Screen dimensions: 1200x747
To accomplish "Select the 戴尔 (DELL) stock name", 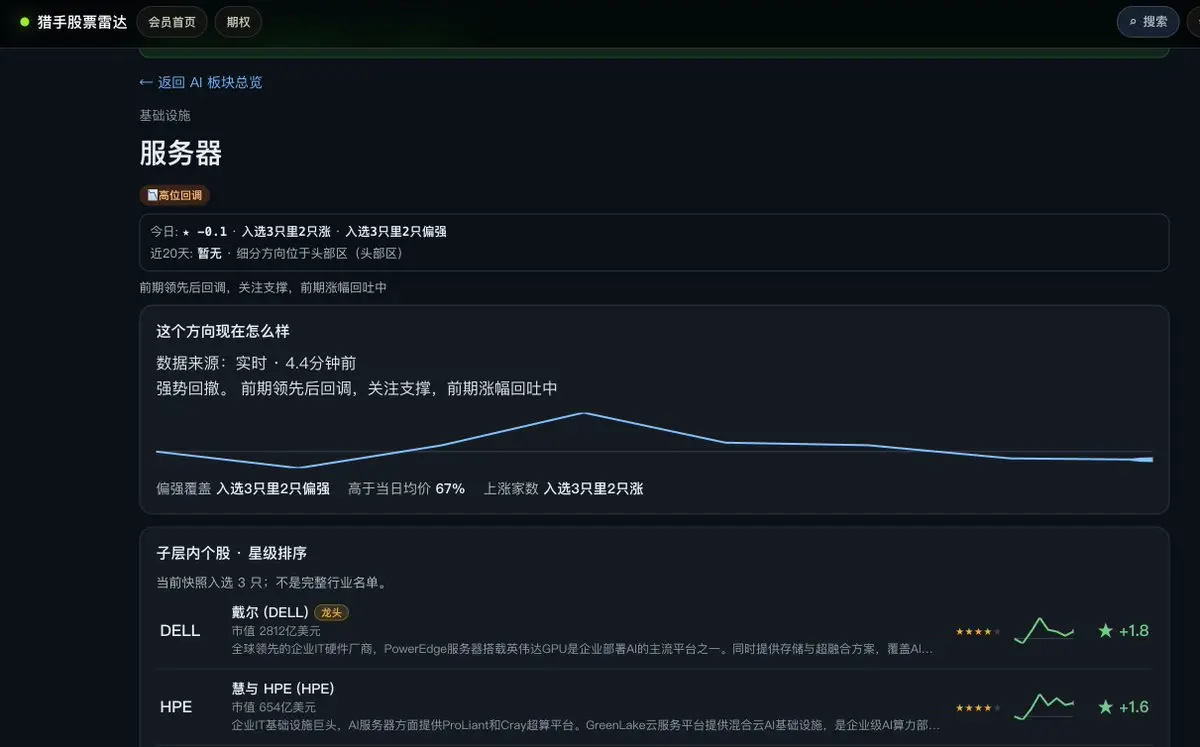I will 270,612.
